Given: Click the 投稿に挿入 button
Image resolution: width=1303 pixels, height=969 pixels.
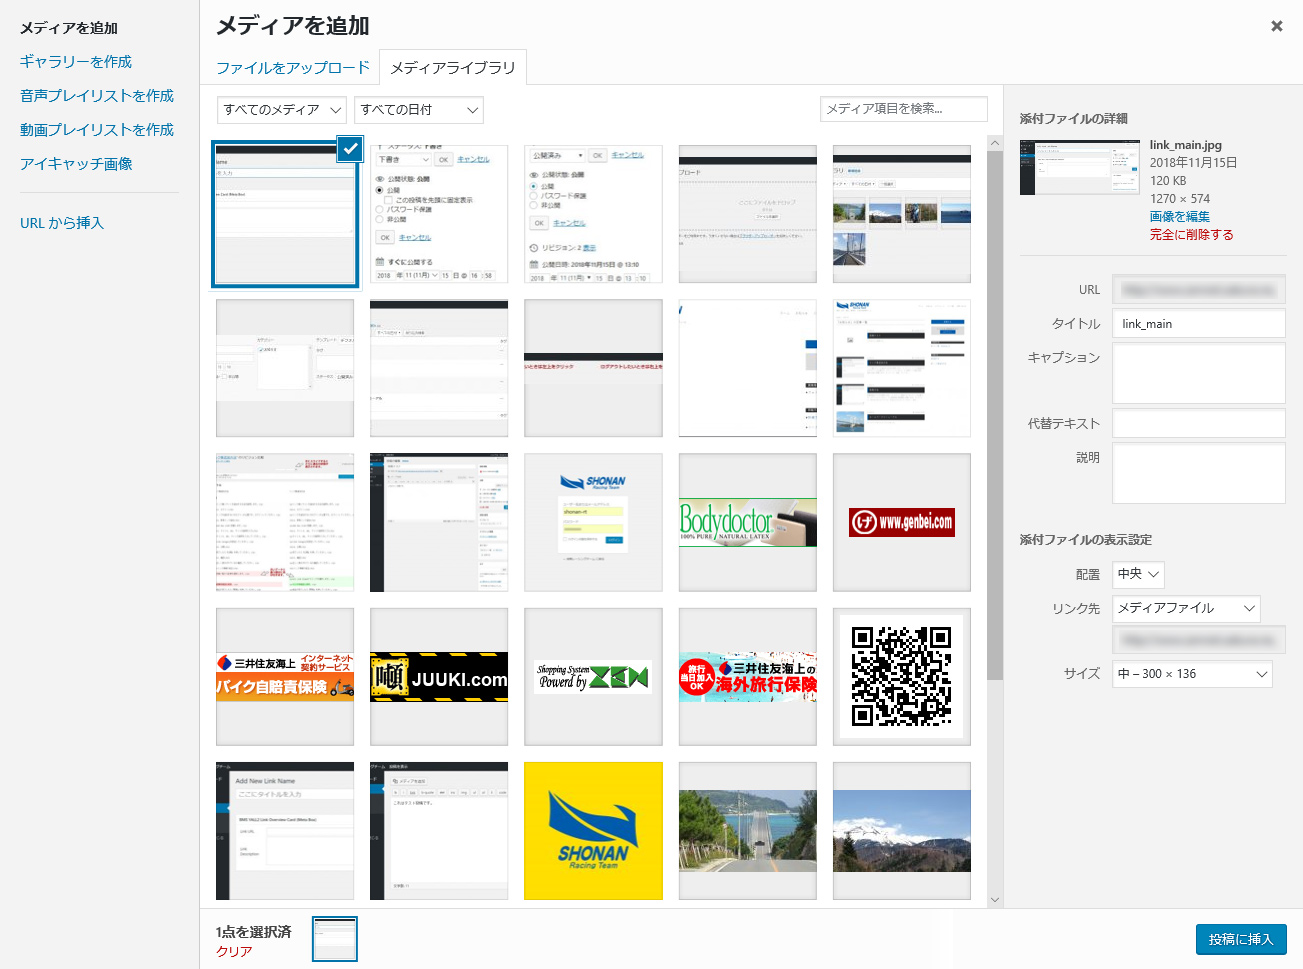Looking at the screenshot, I should (x=1240, y=939).
